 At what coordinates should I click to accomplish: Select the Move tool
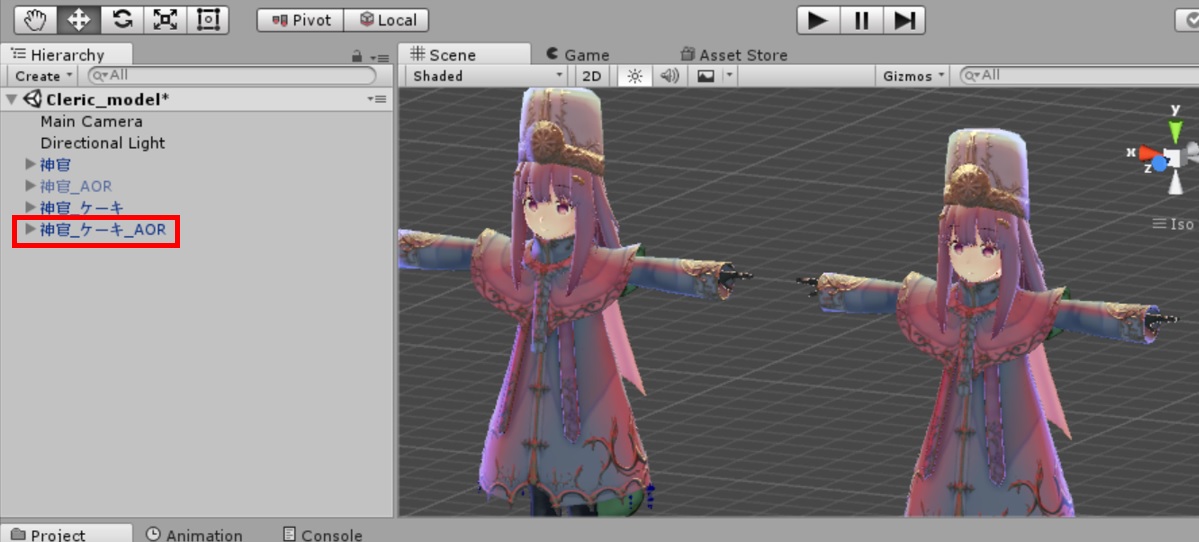pos(78,19)
